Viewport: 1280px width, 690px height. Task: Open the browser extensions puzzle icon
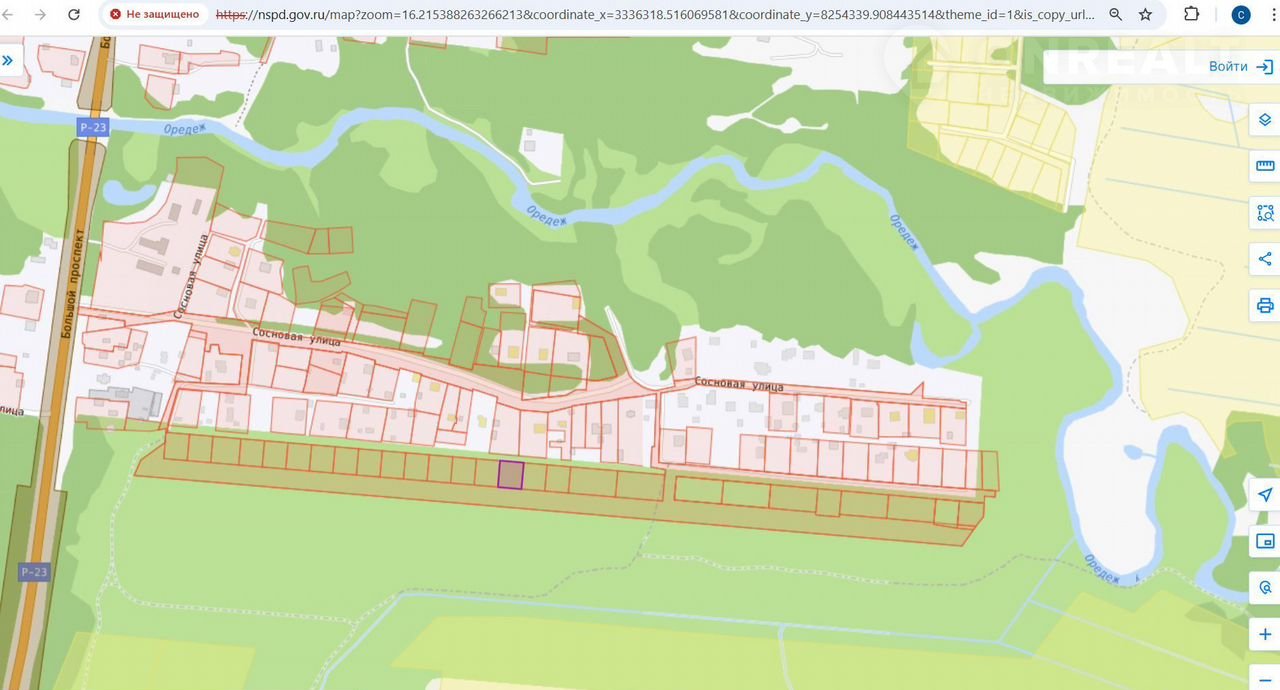[x=1191, y=15]
